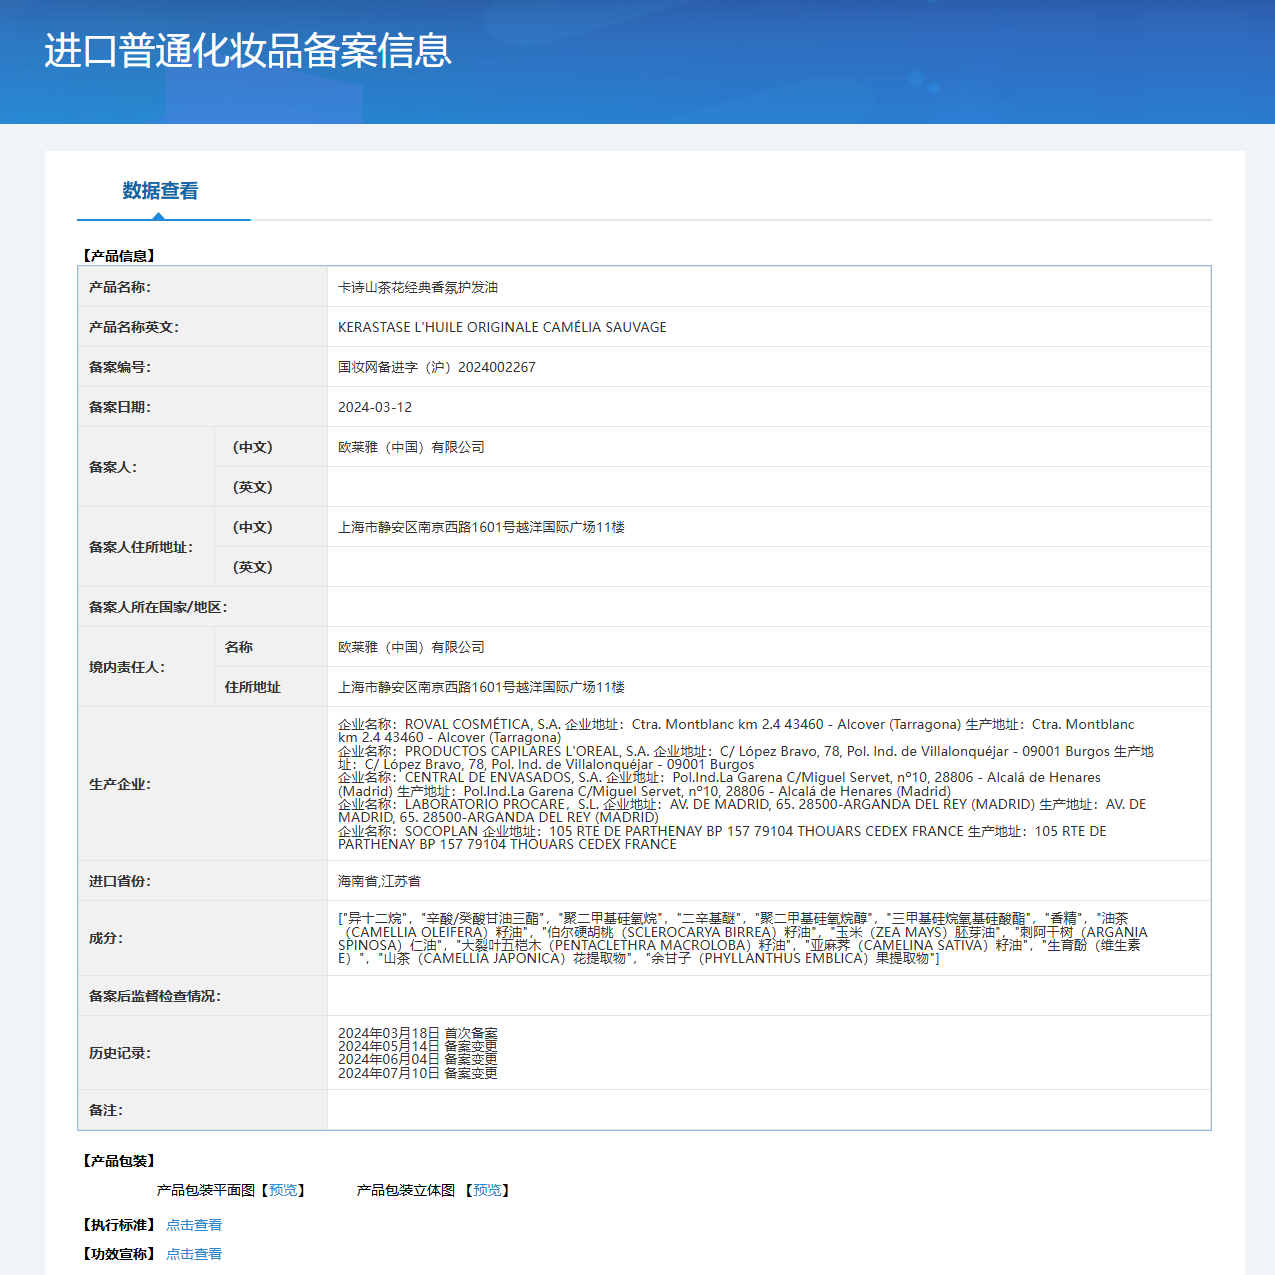Click 点击查看 next to 功效宣称
Screen dimensions: 1275x1275
pos(194,1253)
